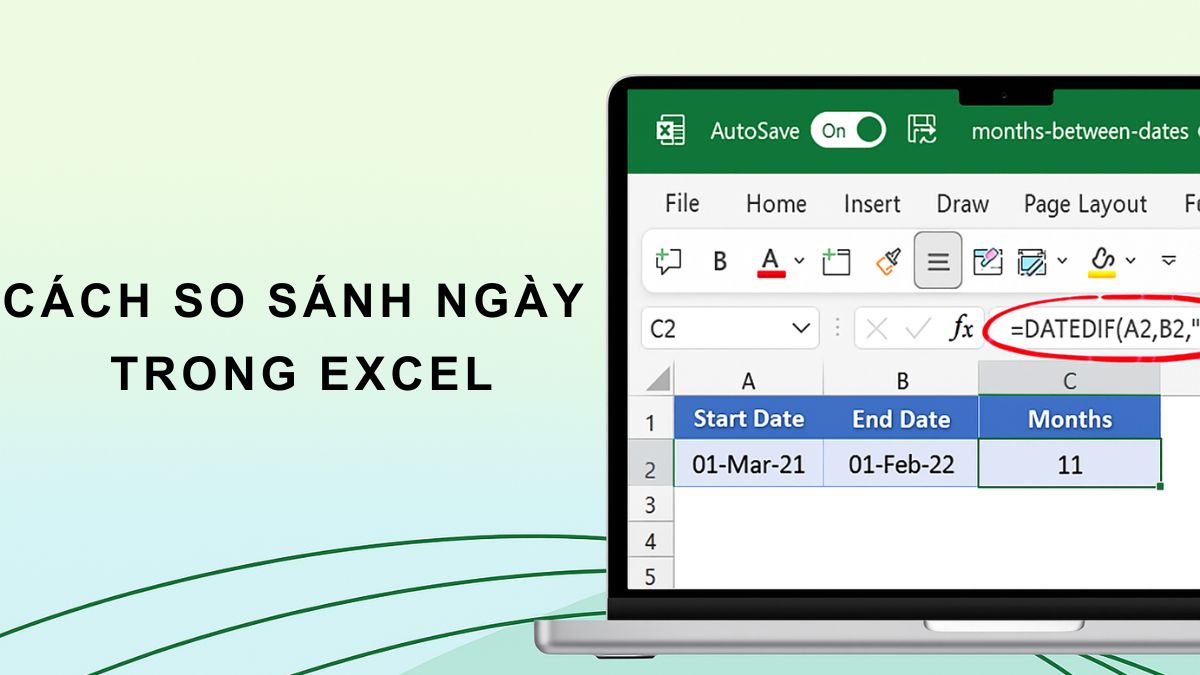Click the Start Date header cell
Viewport: 1200px width, 675px height.
click(x=749, y=418)
